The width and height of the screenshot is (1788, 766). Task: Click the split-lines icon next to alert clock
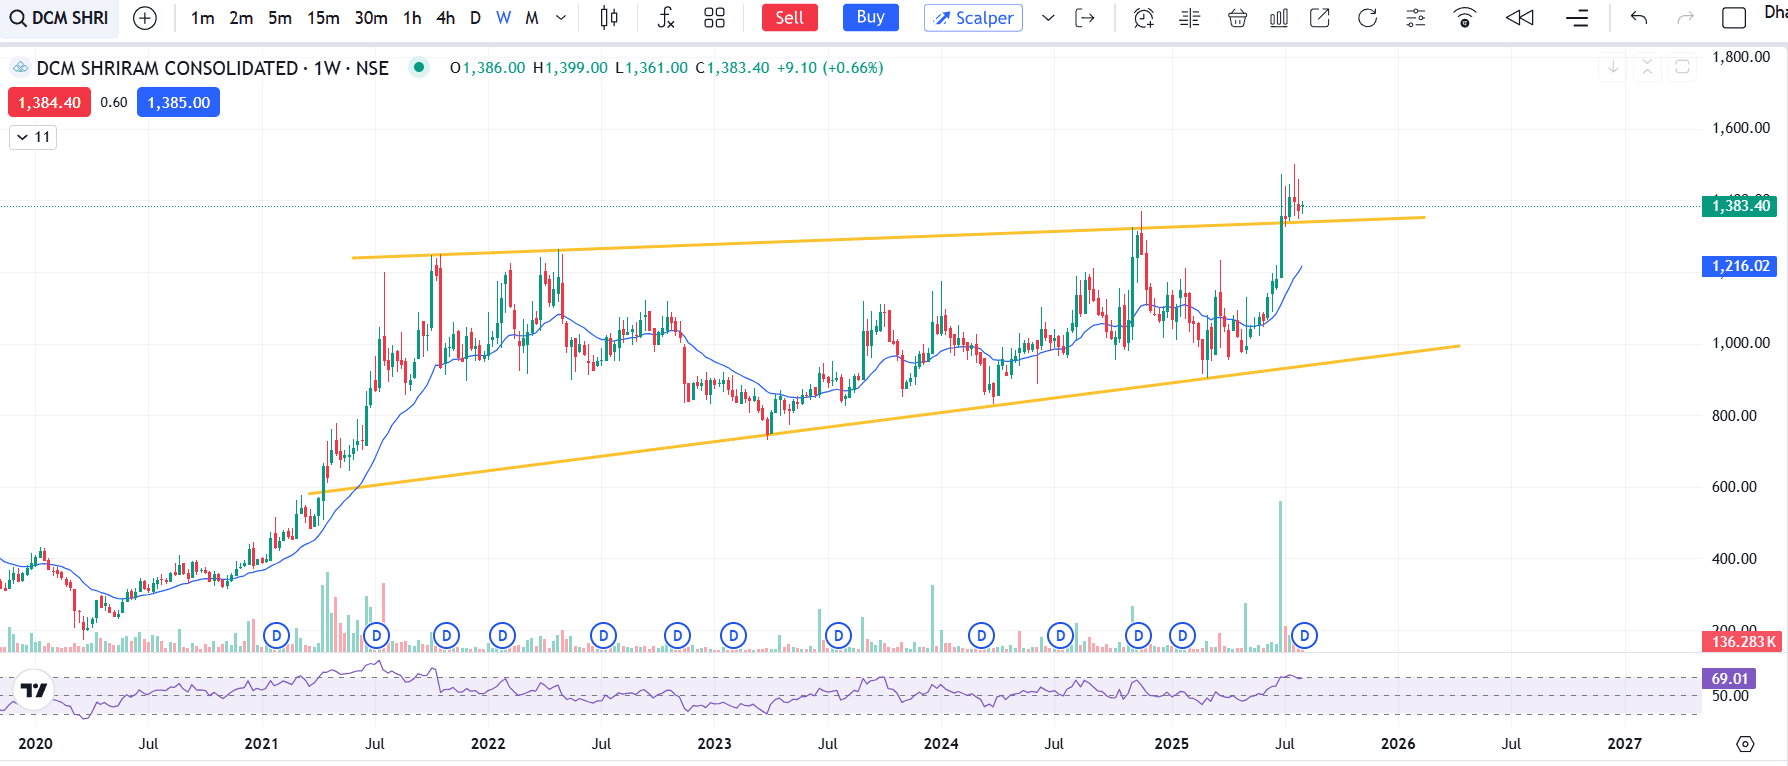tap(1190, 18)
